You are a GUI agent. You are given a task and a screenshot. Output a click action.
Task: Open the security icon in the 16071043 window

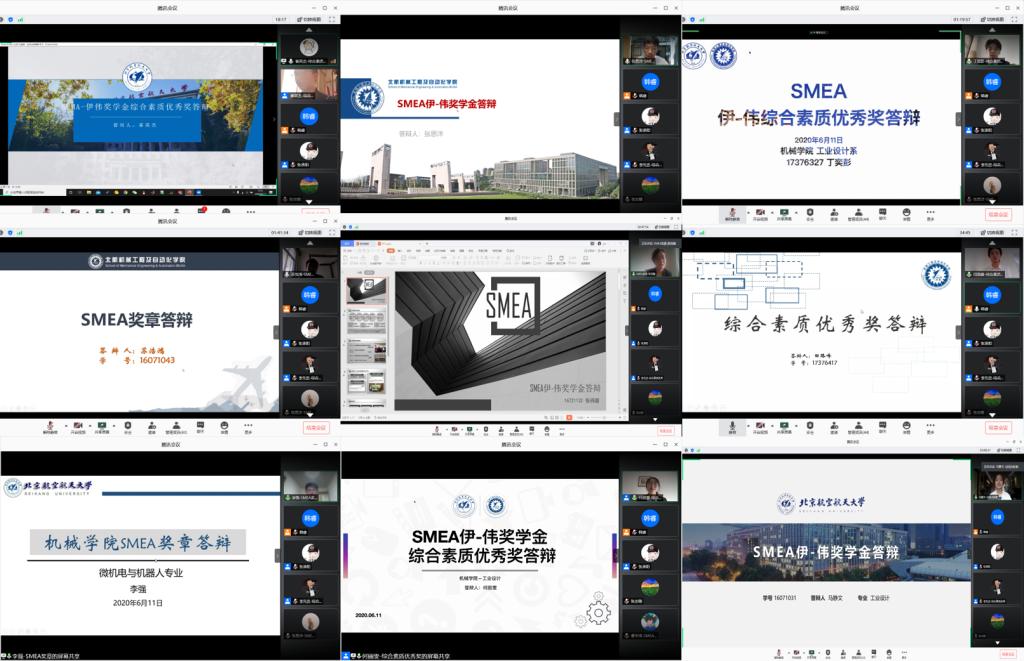click(x=127, y=427)
